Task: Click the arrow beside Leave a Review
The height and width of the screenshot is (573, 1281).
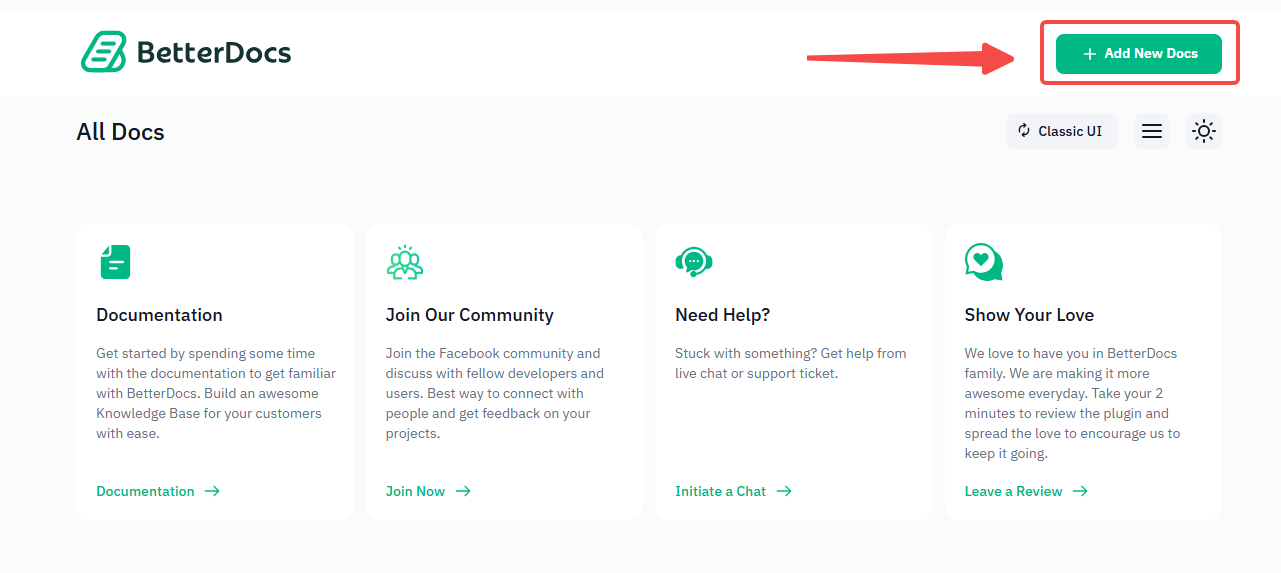Action: pos(1080,491)
